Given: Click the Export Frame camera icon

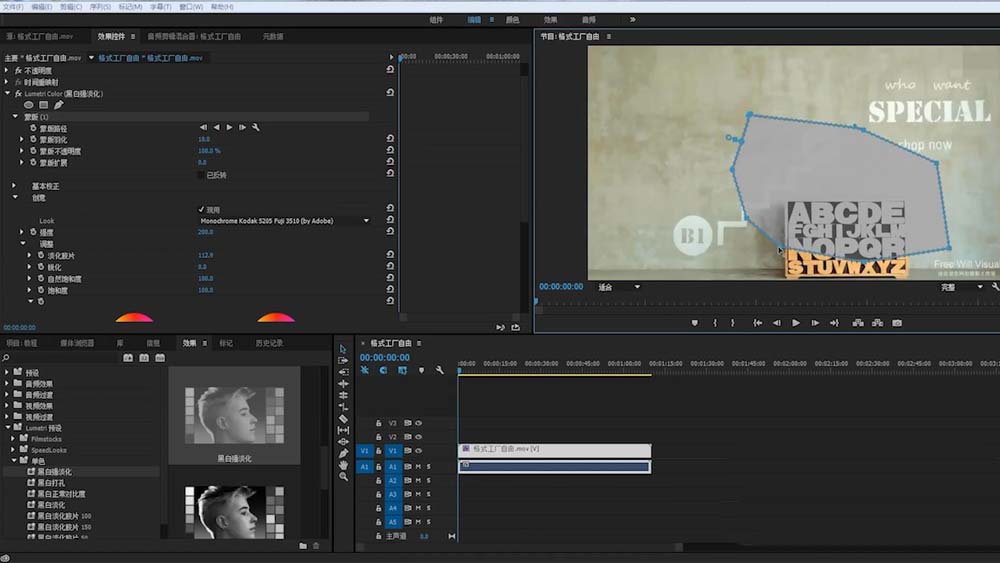Looking at the screenshot, I should coord(896,323).
